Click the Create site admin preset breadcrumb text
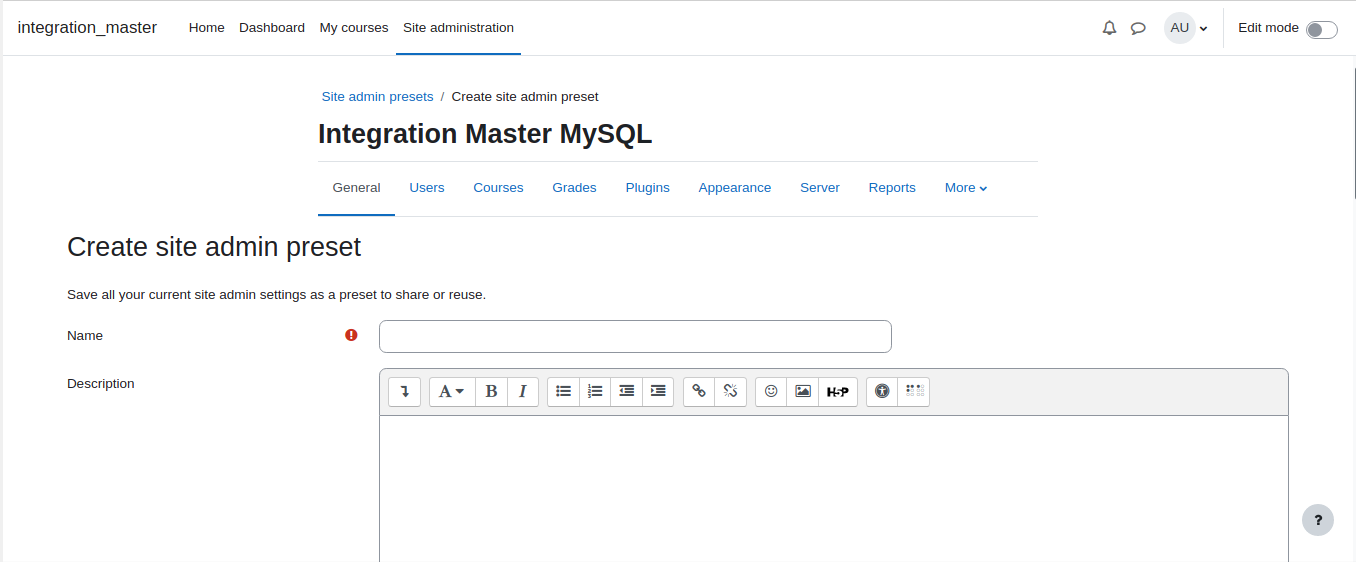The height and width of the screenshot is (562, 1356). click(x=525, y=97)
